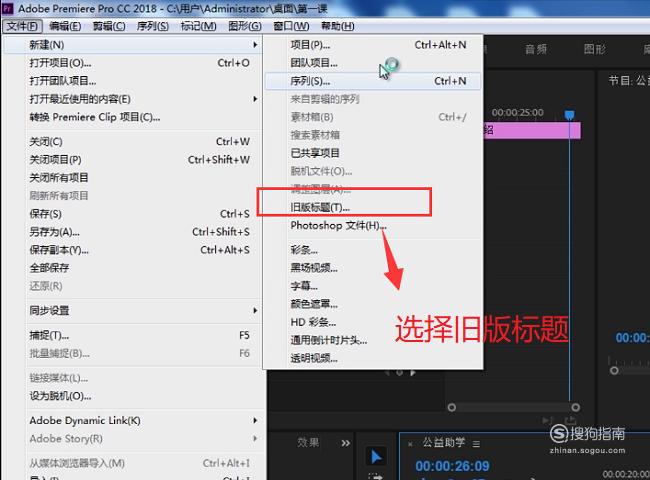Close the 公益助学 sequence tab

[x=410, y=444]
